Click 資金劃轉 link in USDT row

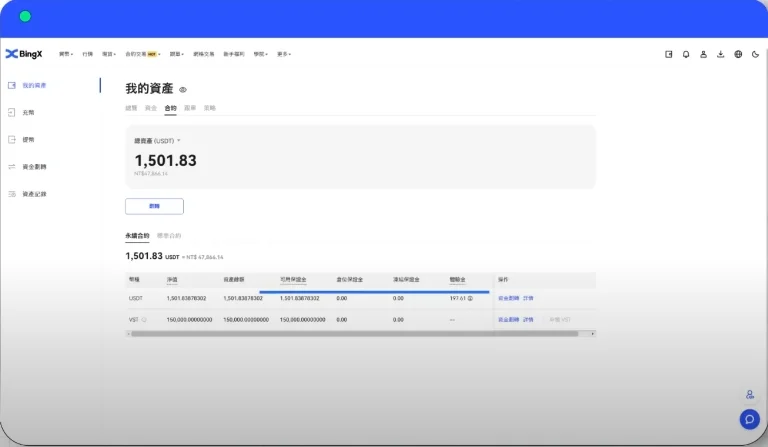[508, 298]
